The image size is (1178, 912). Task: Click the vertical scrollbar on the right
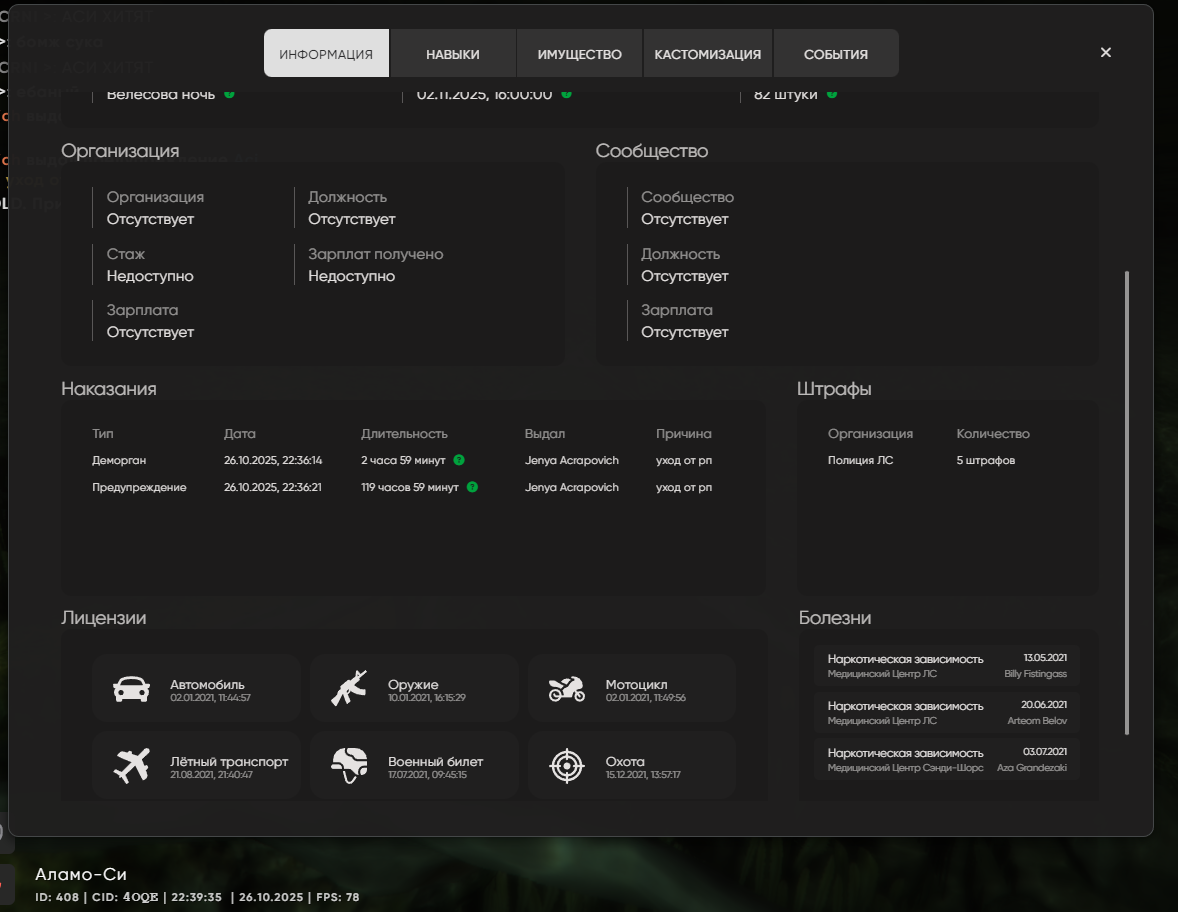[1126, 500]
